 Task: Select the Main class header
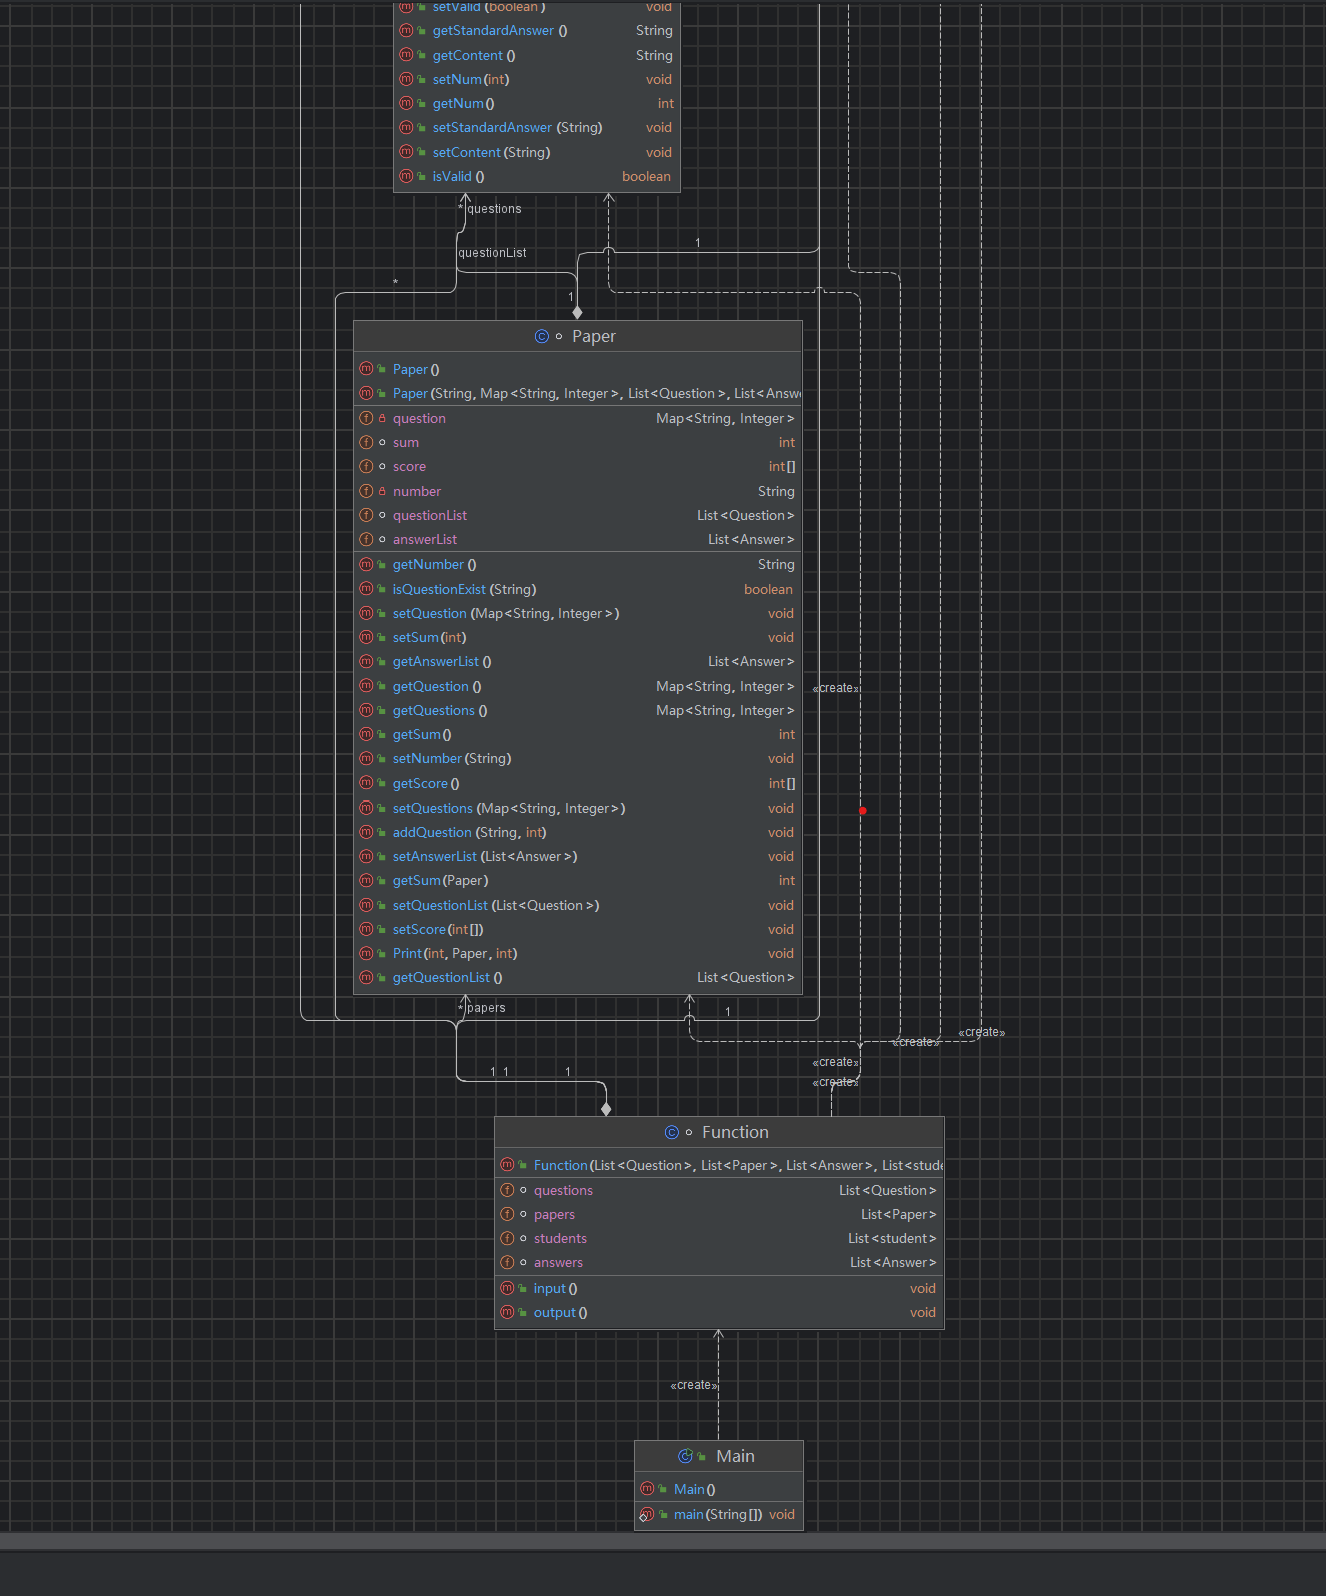pos(719,1456)
